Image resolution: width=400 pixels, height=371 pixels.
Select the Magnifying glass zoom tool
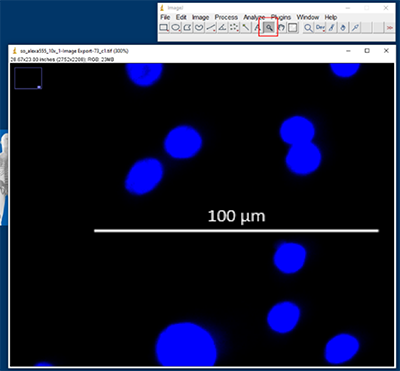(x=269, y=28)
